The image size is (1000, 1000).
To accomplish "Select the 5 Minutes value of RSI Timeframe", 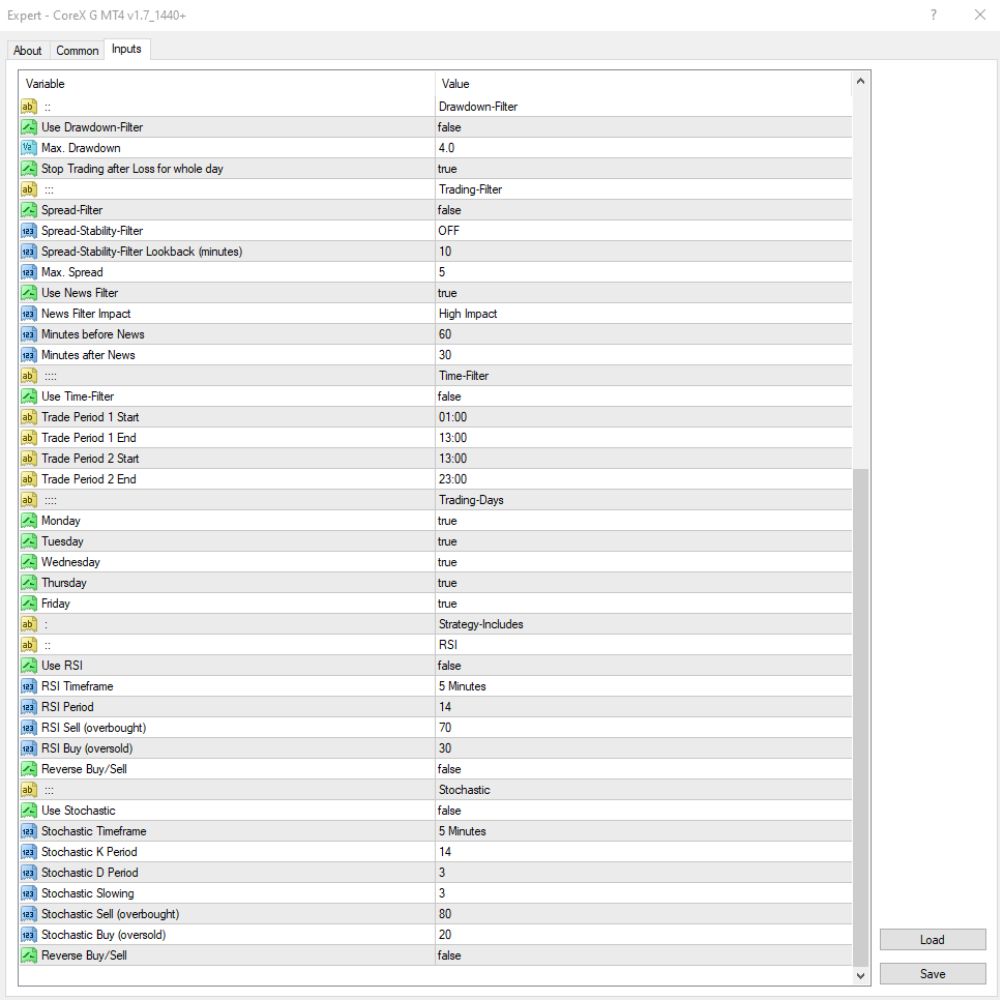I will pyautogui.click(x=462, y=686).
